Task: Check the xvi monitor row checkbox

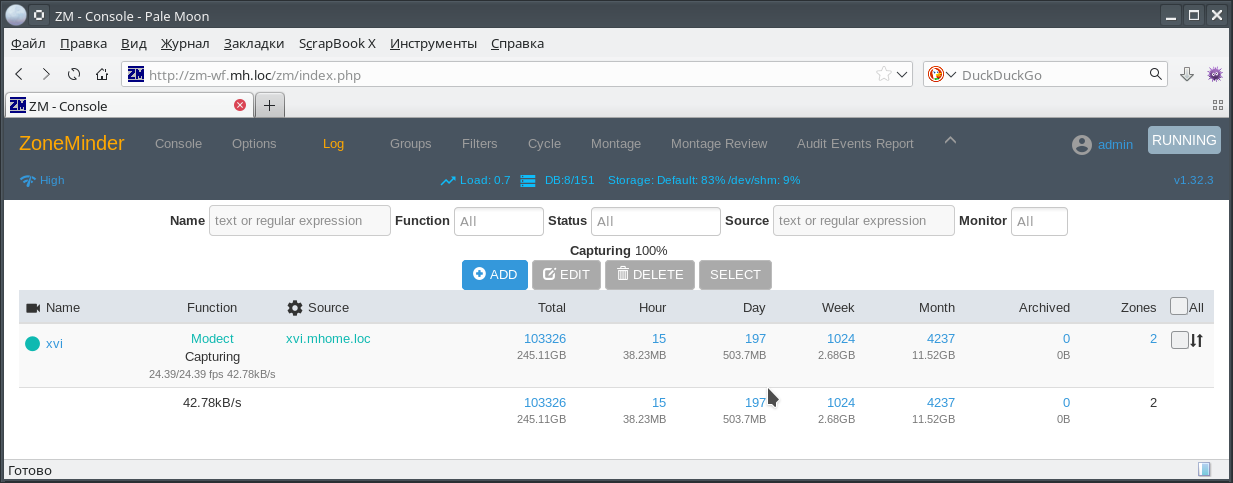Action: pos(1179,340)
